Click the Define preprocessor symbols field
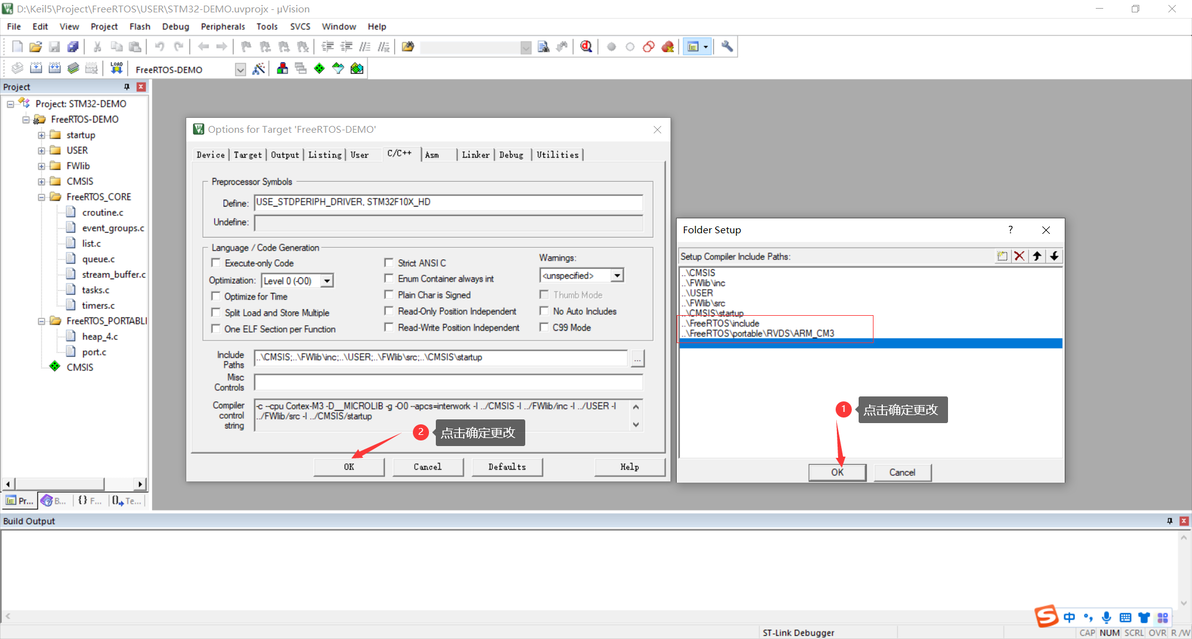This screenshot has height=639, width=1192. [449, 202]
